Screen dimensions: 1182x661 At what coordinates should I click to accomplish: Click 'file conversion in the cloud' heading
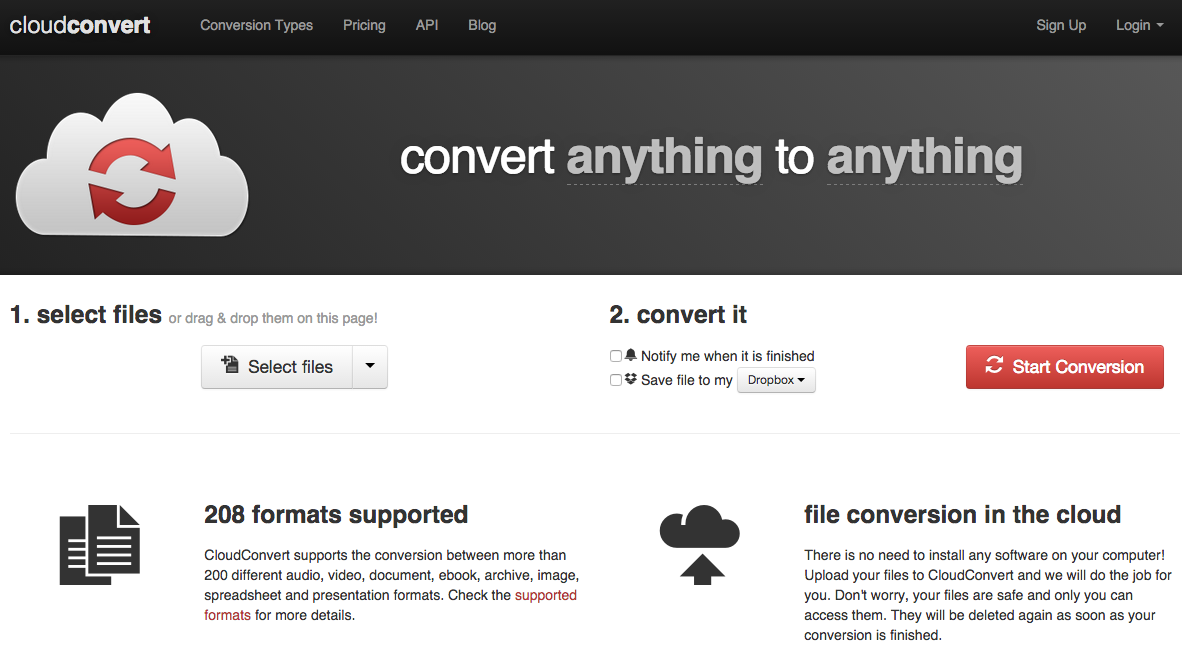963,515
